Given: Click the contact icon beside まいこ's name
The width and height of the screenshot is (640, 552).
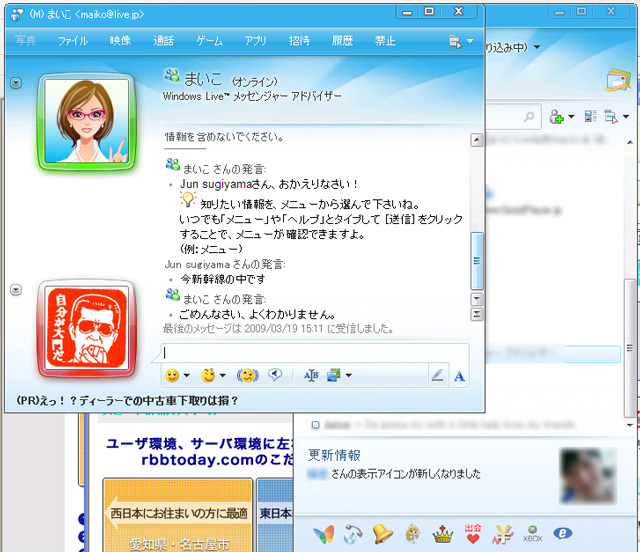Looking at the screenshot, I should (172, 75).
